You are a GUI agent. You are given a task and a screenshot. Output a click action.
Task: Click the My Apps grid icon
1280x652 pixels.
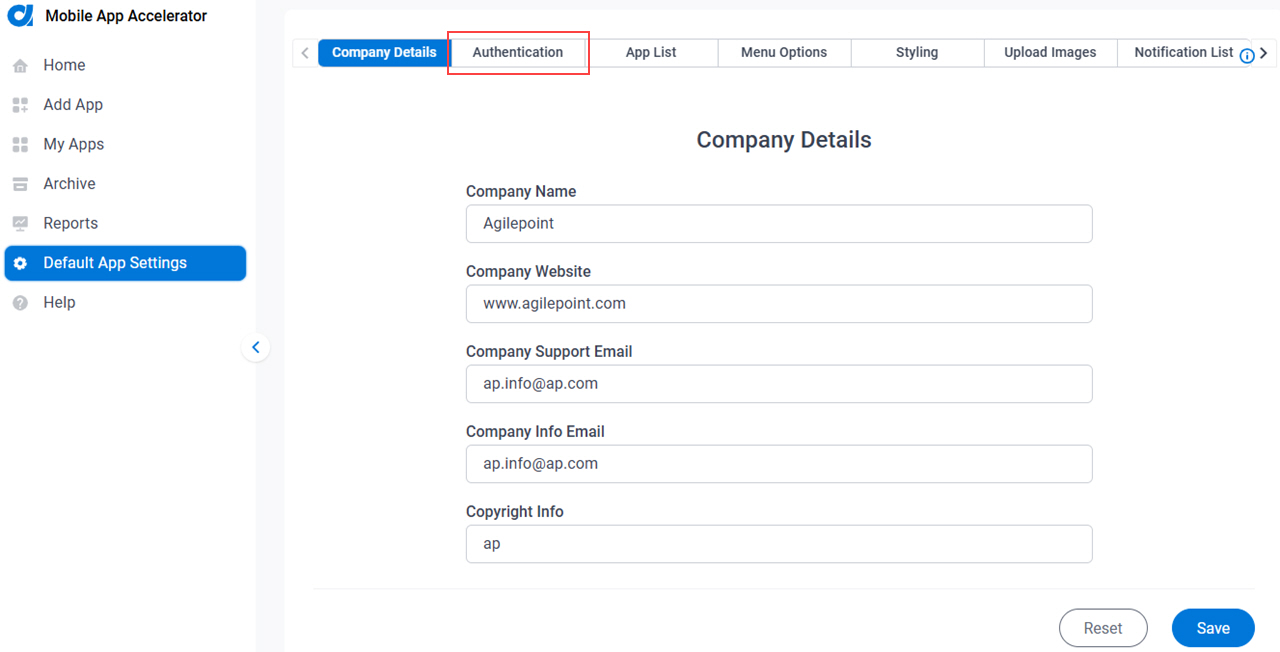click(20, 145)
